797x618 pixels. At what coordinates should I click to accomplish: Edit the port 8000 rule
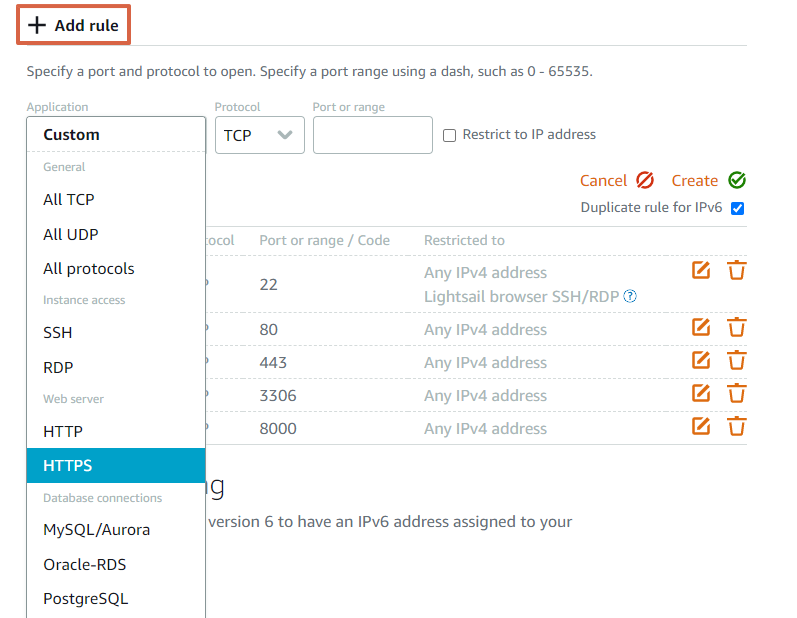tap(701, 426)
